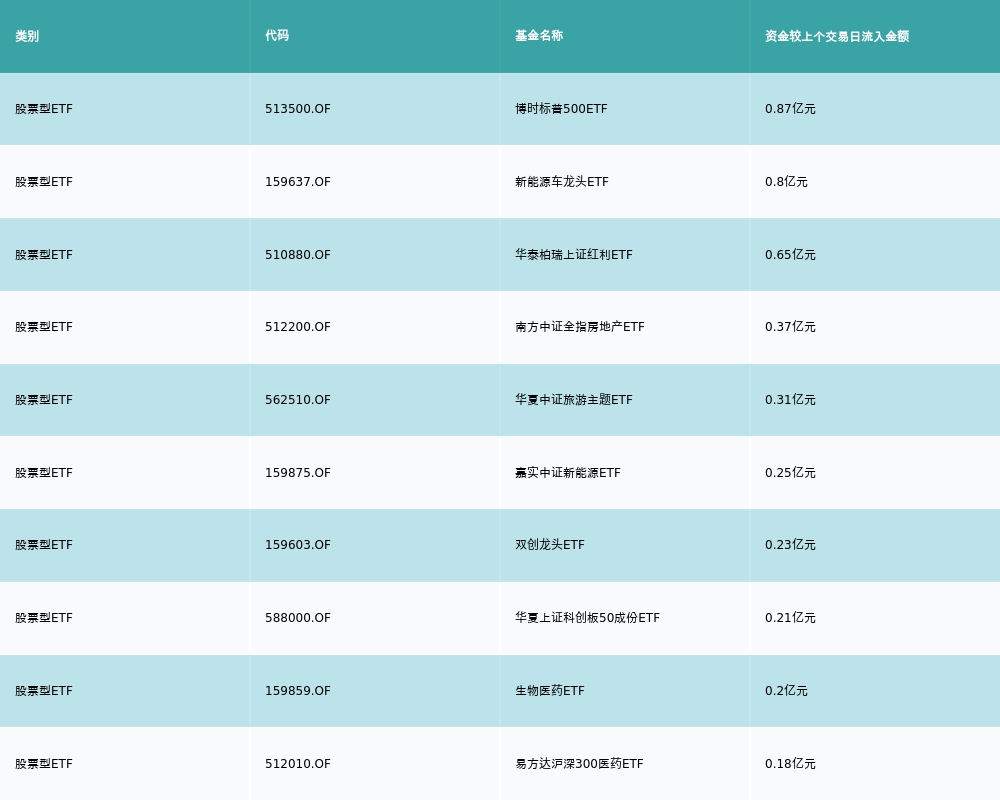Click 股票型ETF in the 159875.OF row
The image size is (1000, 800).
(44, 473)
